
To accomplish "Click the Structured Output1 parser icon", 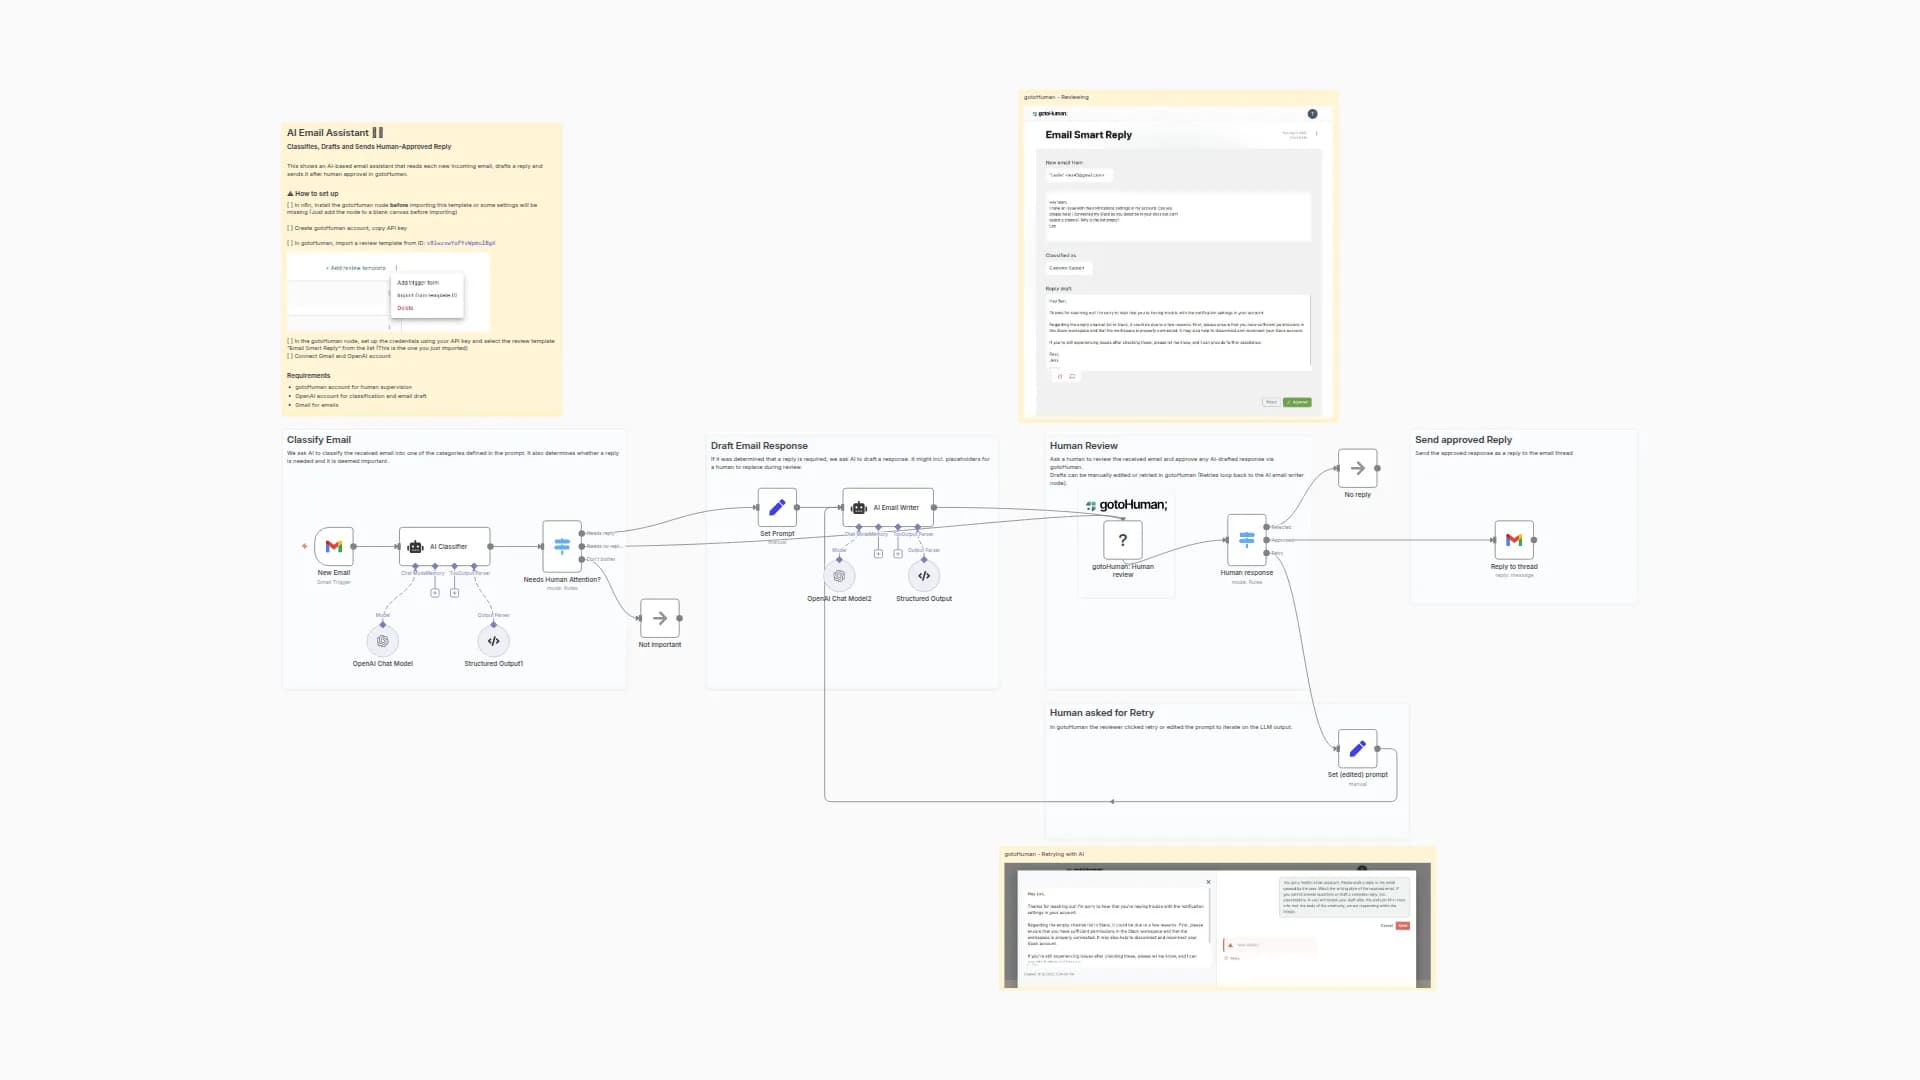I will point(493,641).
